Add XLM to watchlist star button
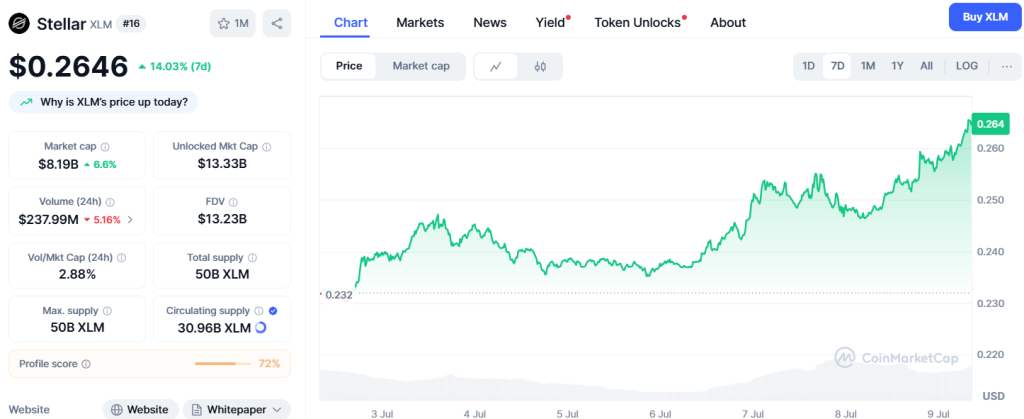 click(x=232, y=23)
